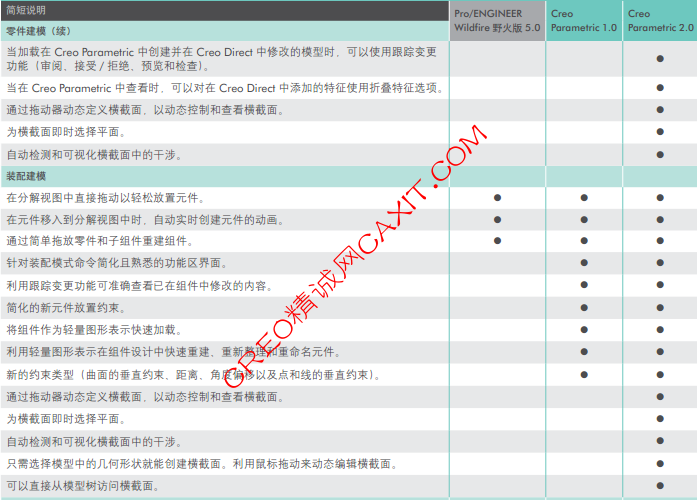
Task: Select row 只需选择模型中的几何形状就能创建横截面
Action: (349, 464)
